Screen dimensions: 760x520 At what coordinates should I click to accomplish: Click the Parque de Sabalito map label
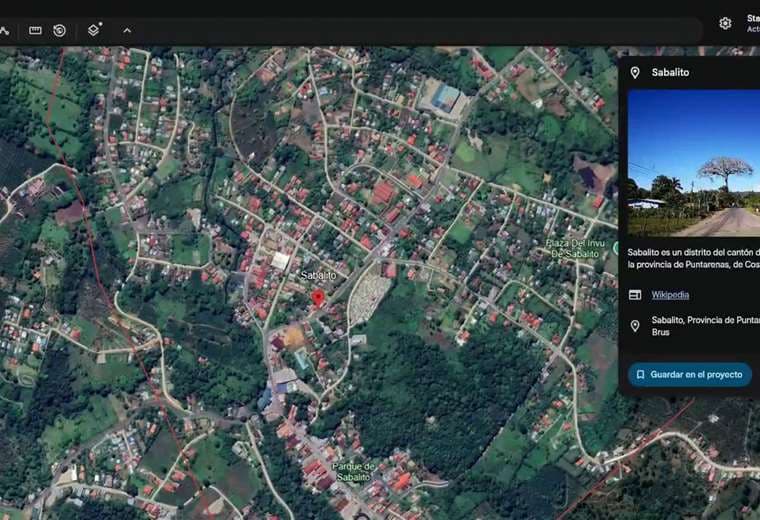(354, 471)
